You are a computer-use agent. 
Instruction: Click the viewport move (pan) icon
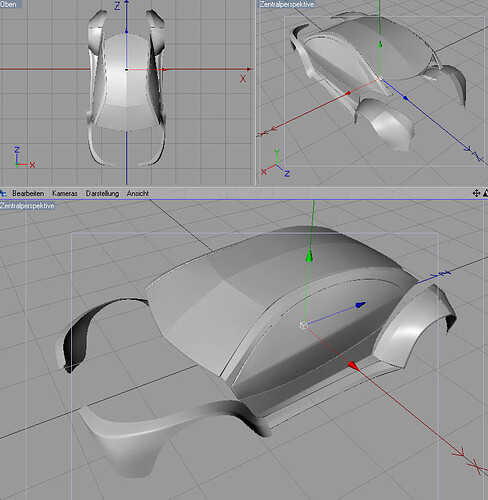(x=476, y=193)
